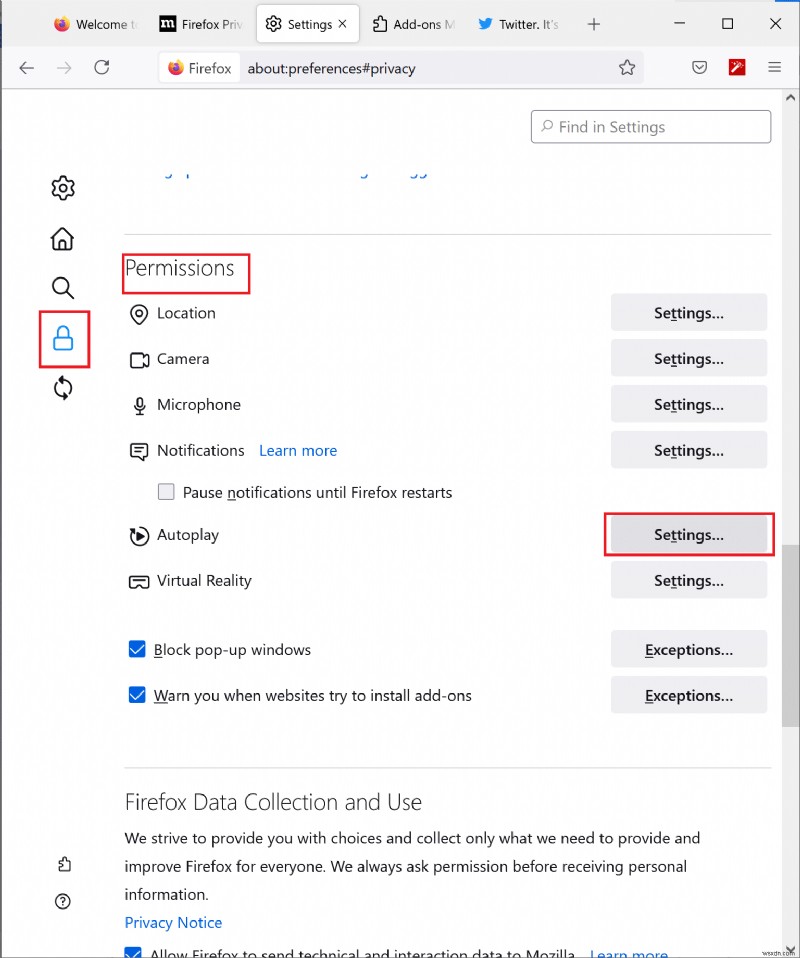Toggle Warn when websites install add-ons
The height and width of the screenshot is (958, 800).
(x=138, y=695)
